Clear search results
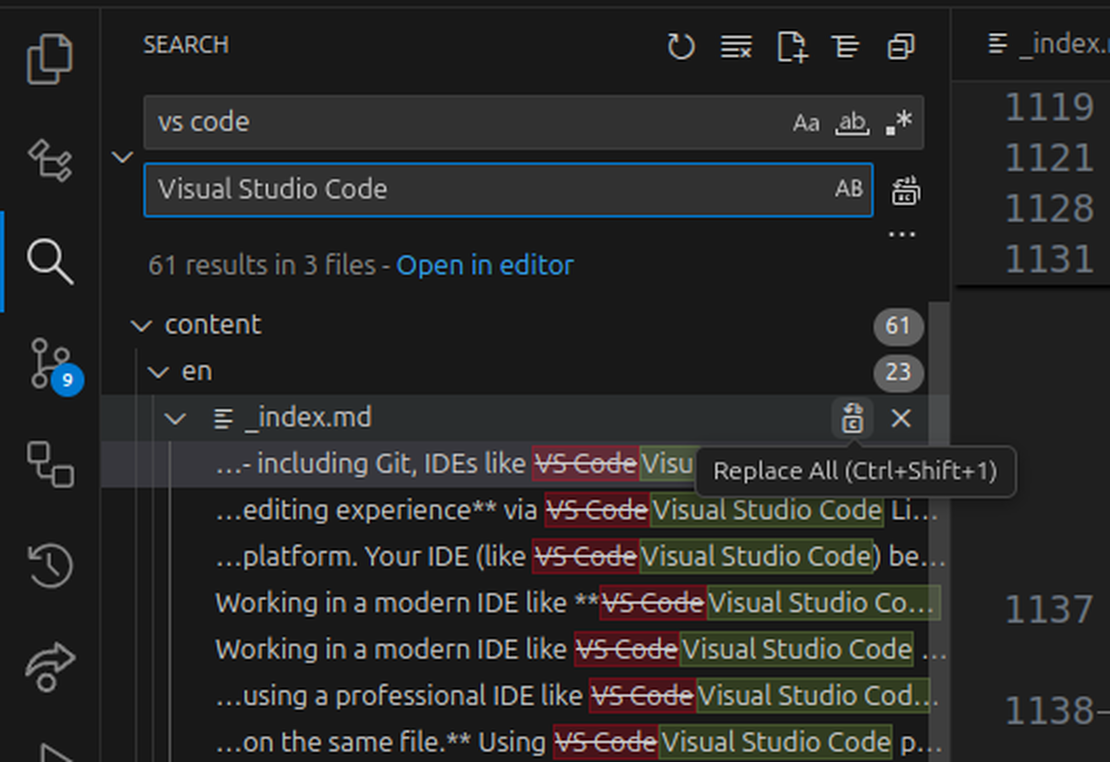1110x762 pixels. (x=736, y=47)
